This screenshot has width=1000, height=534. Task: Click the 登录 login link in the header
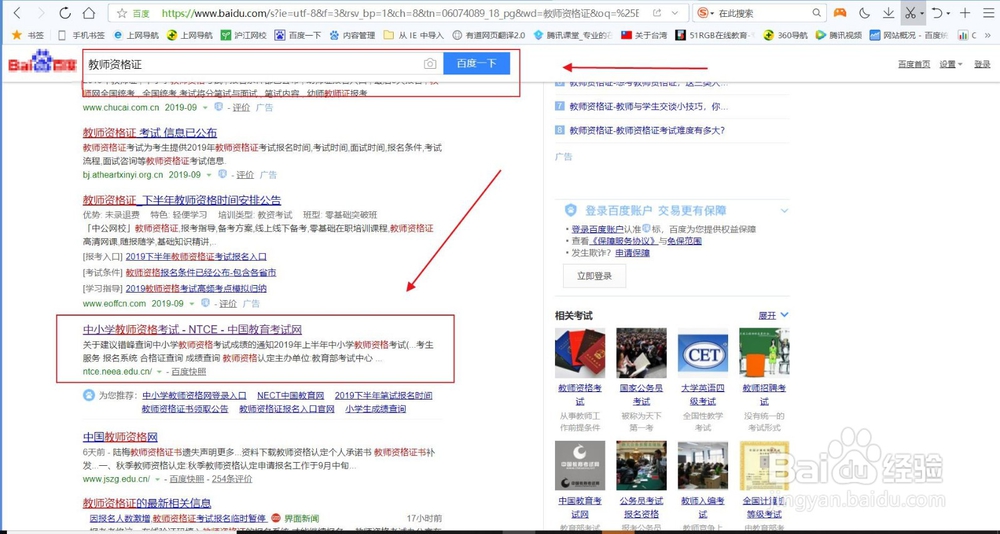point(982,64)
